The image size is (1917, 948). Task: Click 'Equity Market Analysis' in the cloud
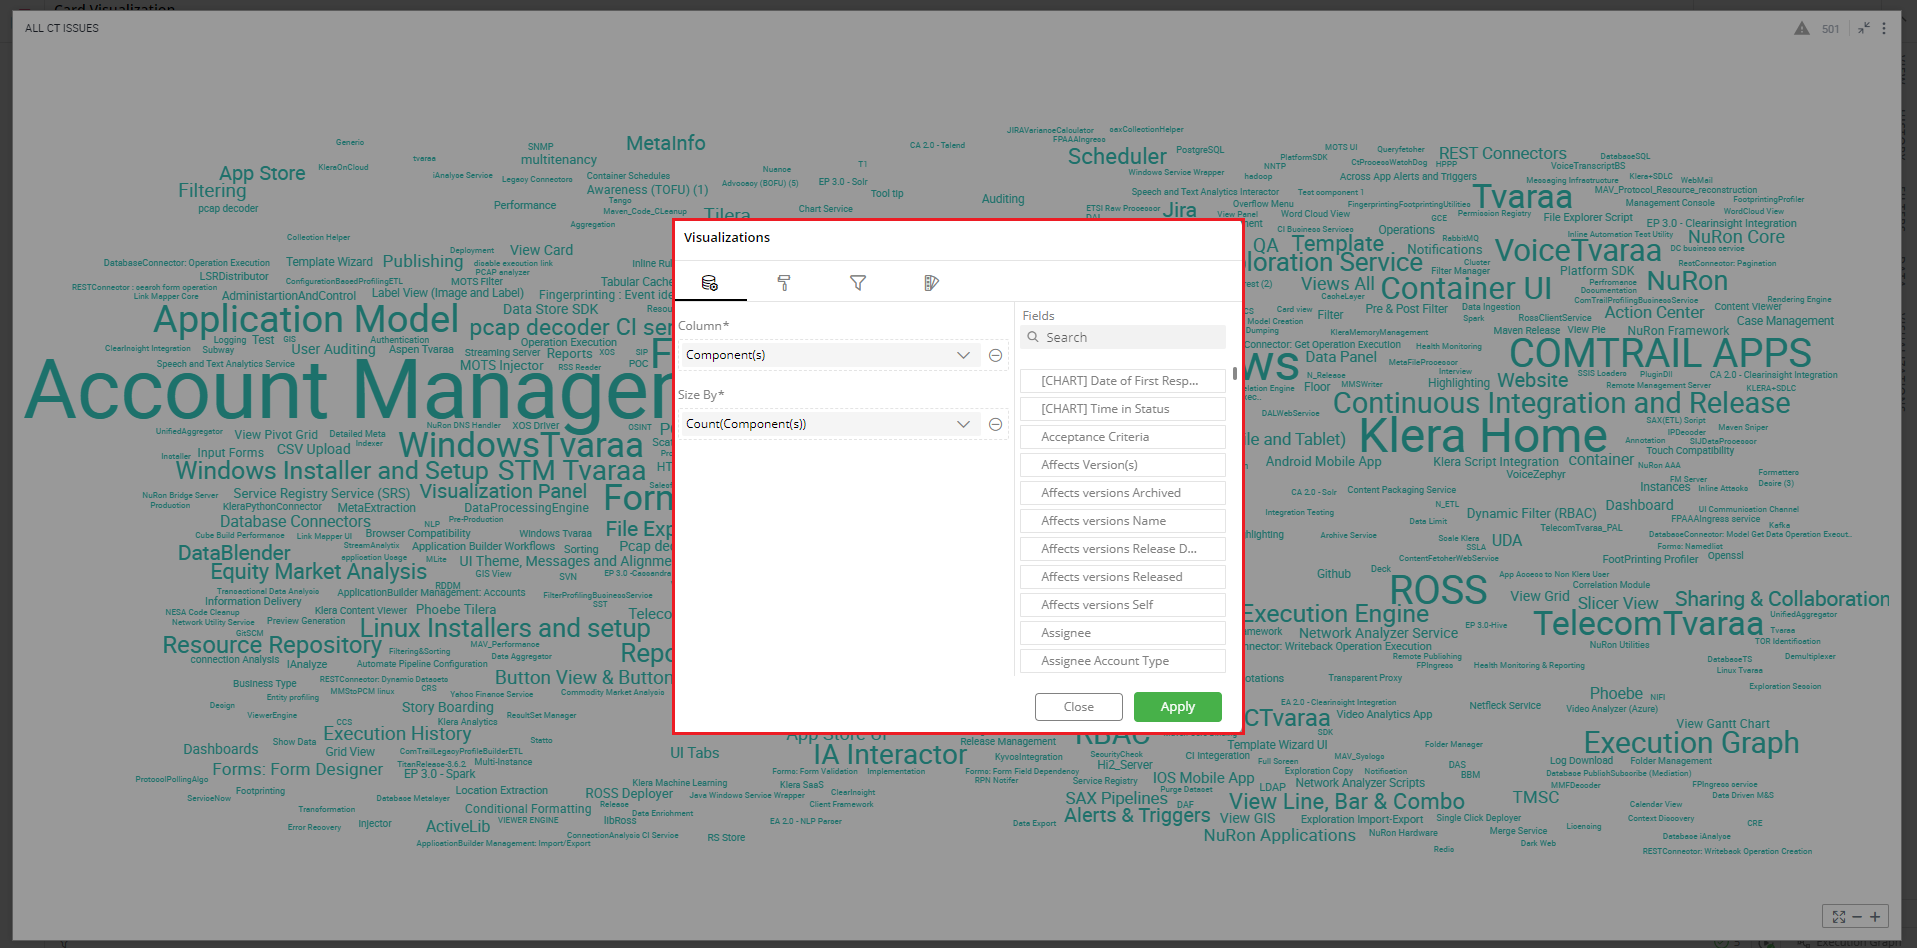click(319, 572)
